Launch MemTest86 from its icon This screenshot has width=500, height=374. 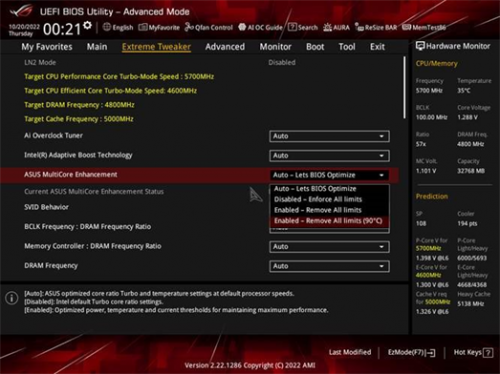click(x=406, y=27)
